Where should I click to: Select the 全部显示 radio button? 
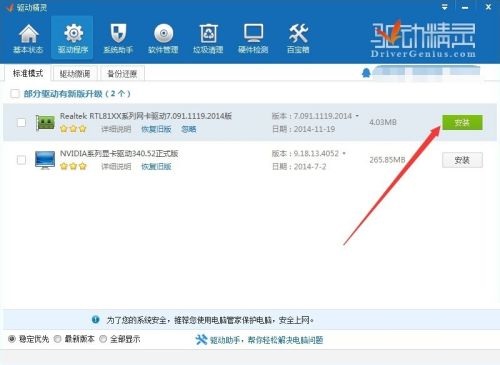coord(103,339)
